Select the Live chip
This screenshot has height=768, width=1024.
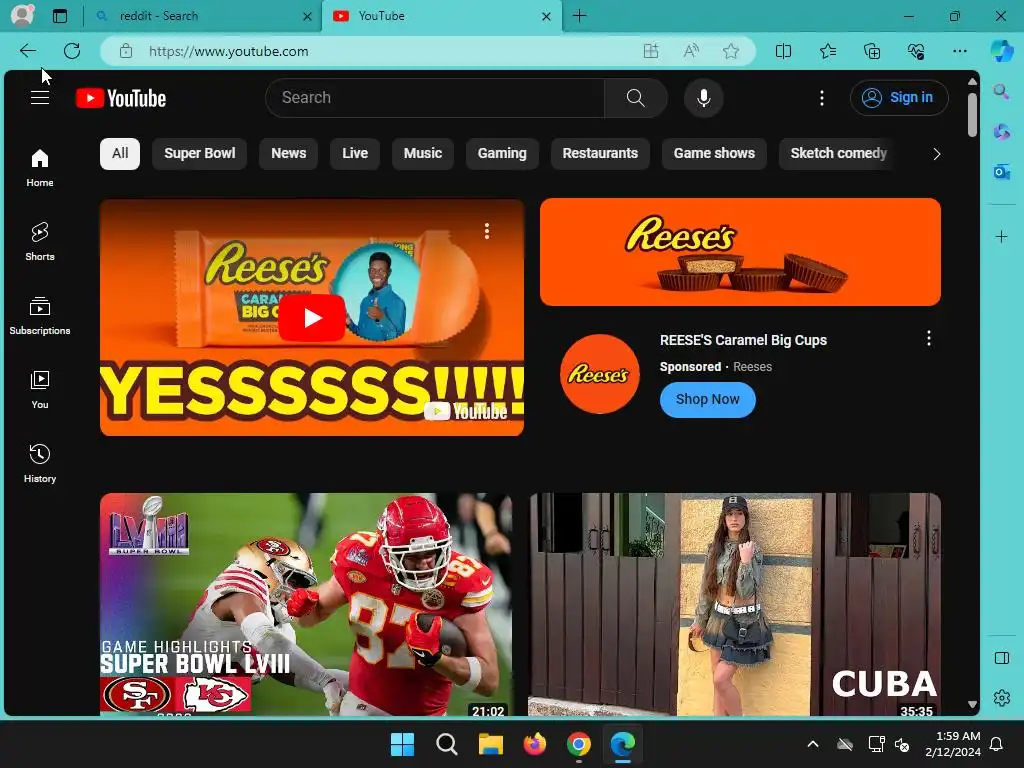355,153
